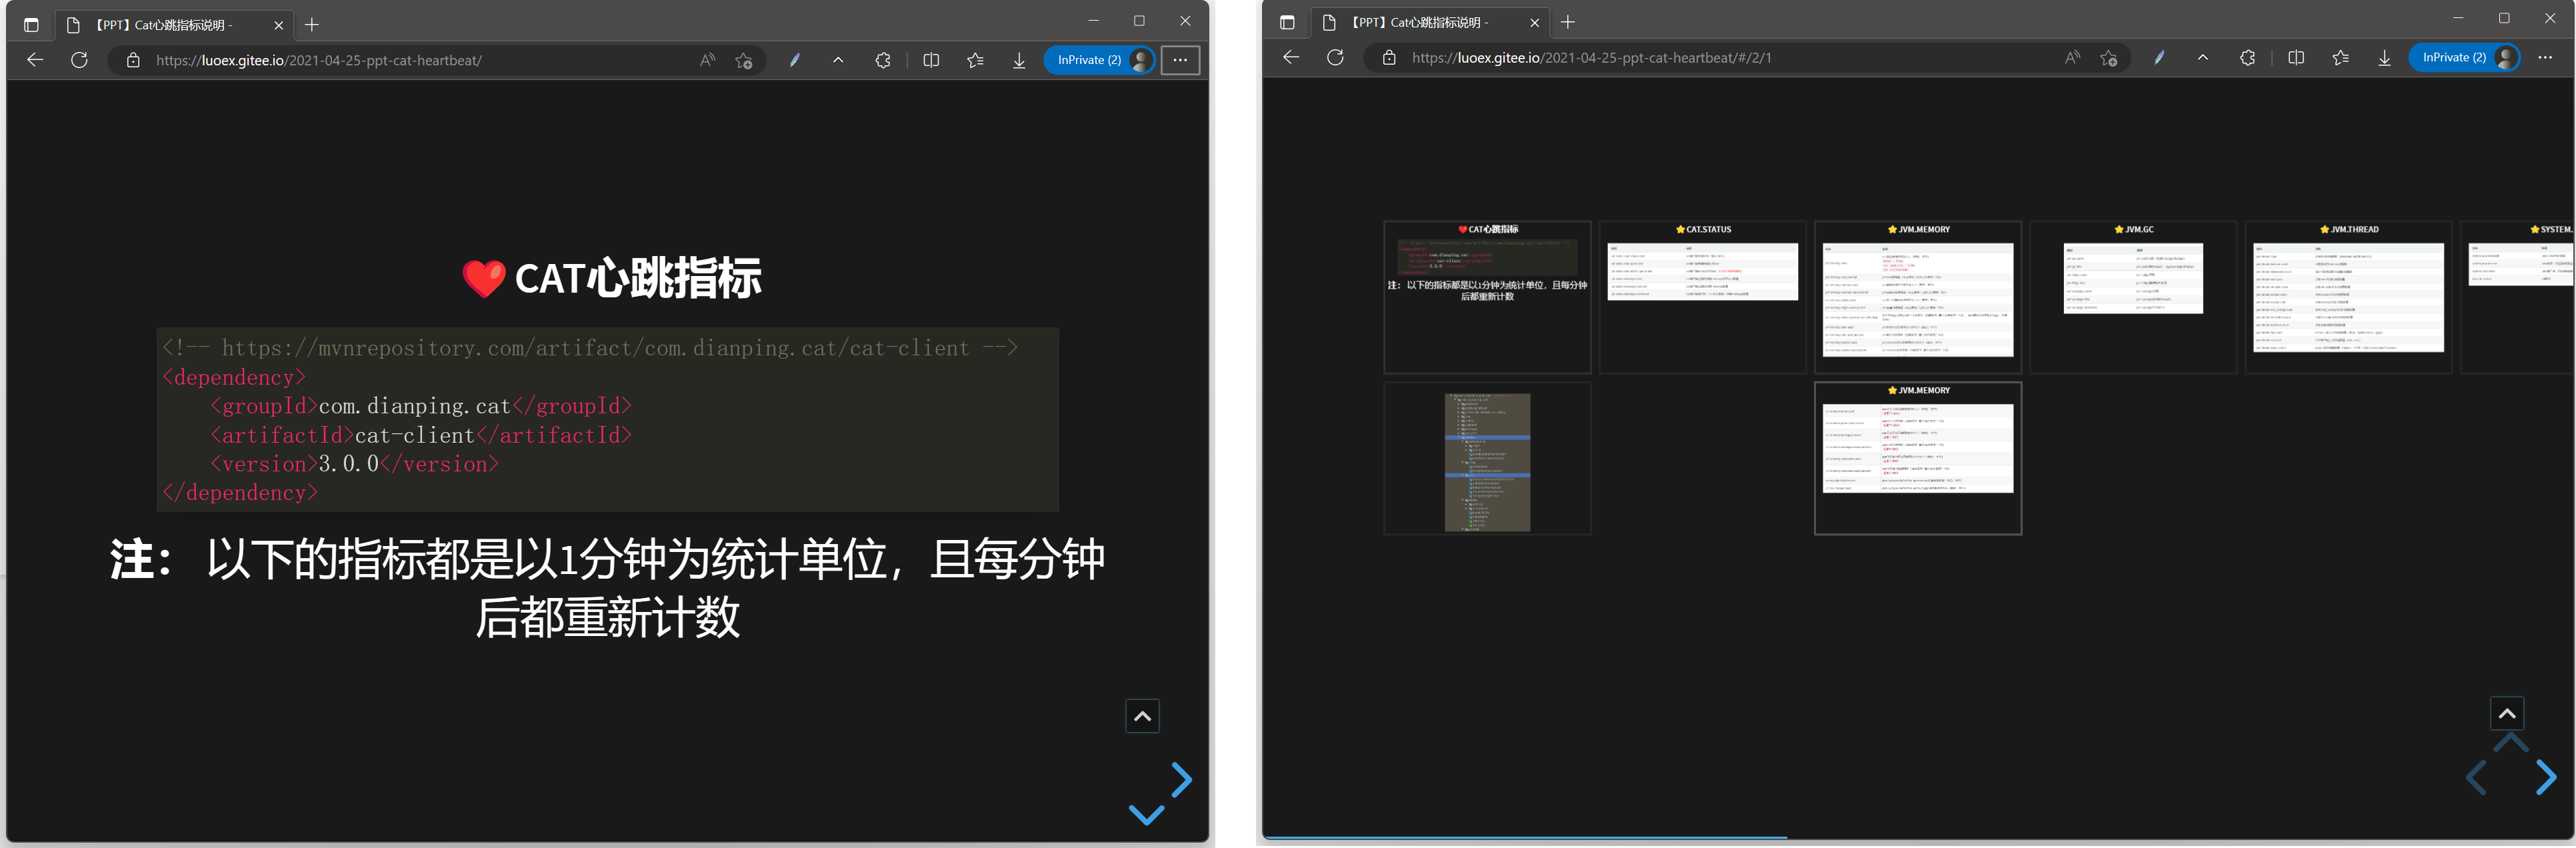Viewport: 2576px width, 848px height.
Task: Open tab actions menu in right window
Action: click(1287, 22)
